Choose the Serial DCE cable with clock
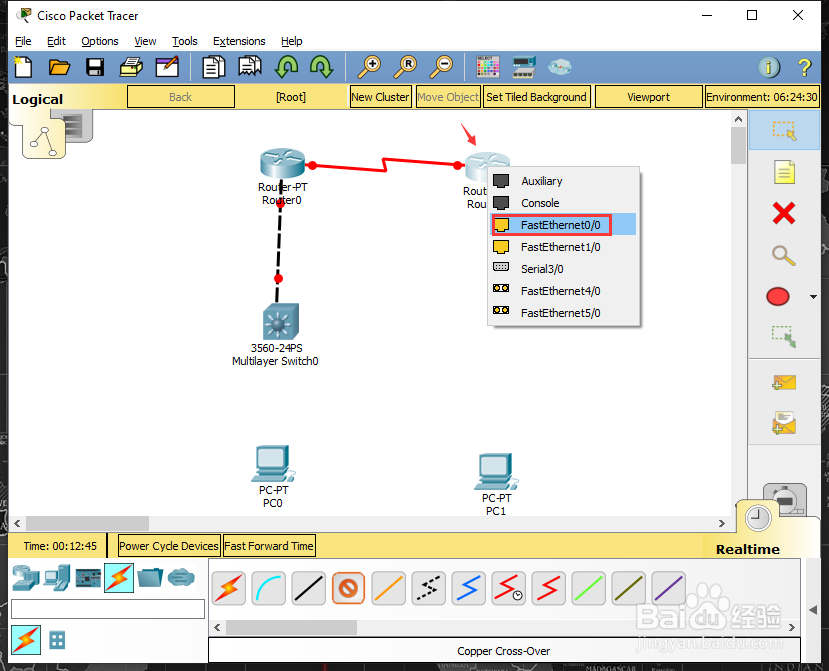Viewport: 829px width, 671px height. 508,588
